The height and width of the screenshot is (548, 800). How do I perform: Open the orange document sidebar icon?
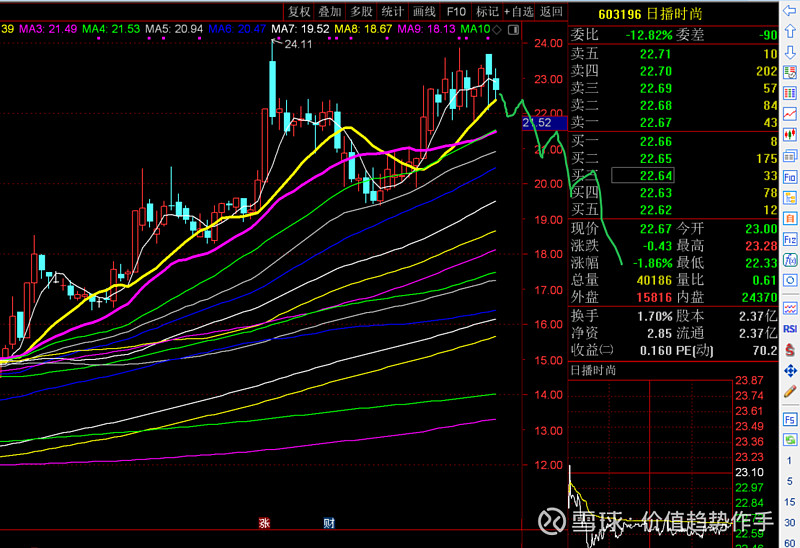pyautogui.click(x=790, y=218)
